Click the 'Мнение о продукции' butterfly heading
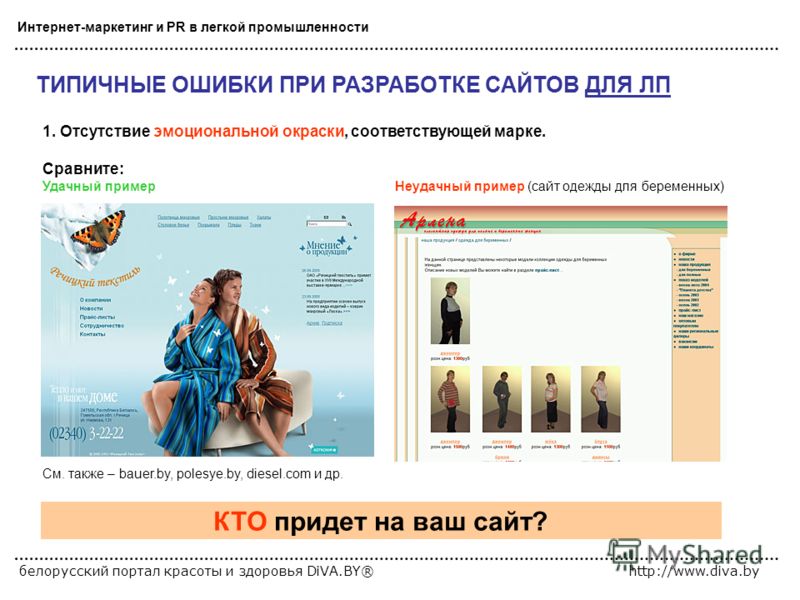Viewport: 800px width, 600px height. coord(328,247)
